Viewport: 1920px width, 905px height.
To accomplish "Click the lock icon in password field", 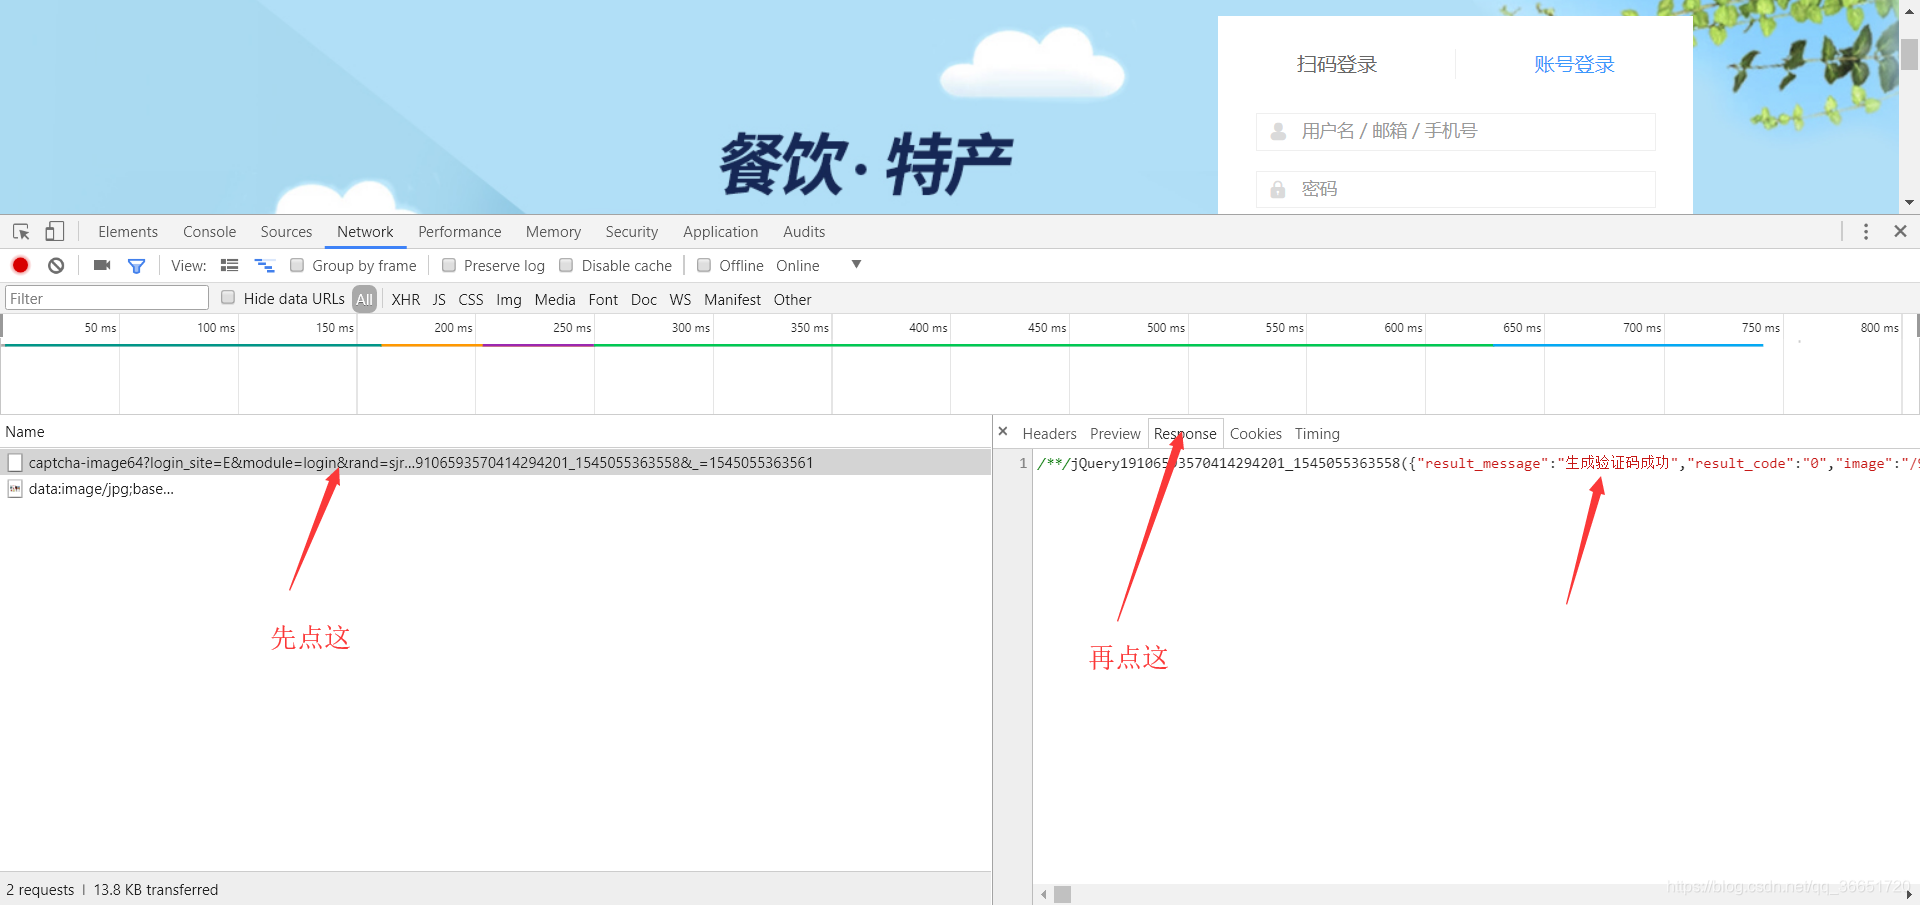I will click(1278, 189).
